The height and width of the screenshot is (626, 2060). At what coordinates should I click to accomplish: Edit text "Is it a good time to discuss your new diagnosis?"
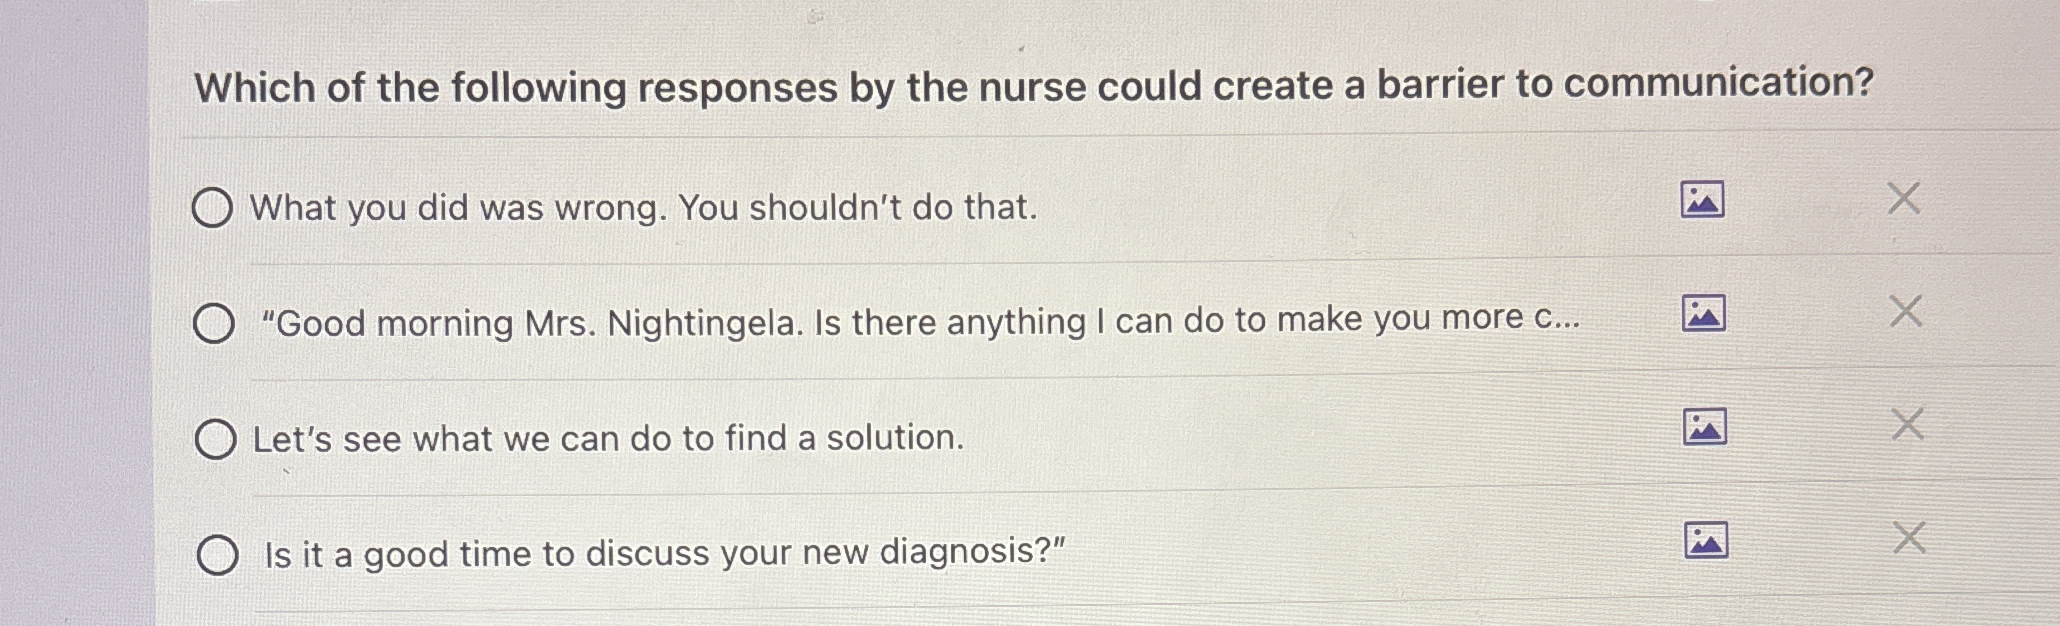[x=665, y=552]
